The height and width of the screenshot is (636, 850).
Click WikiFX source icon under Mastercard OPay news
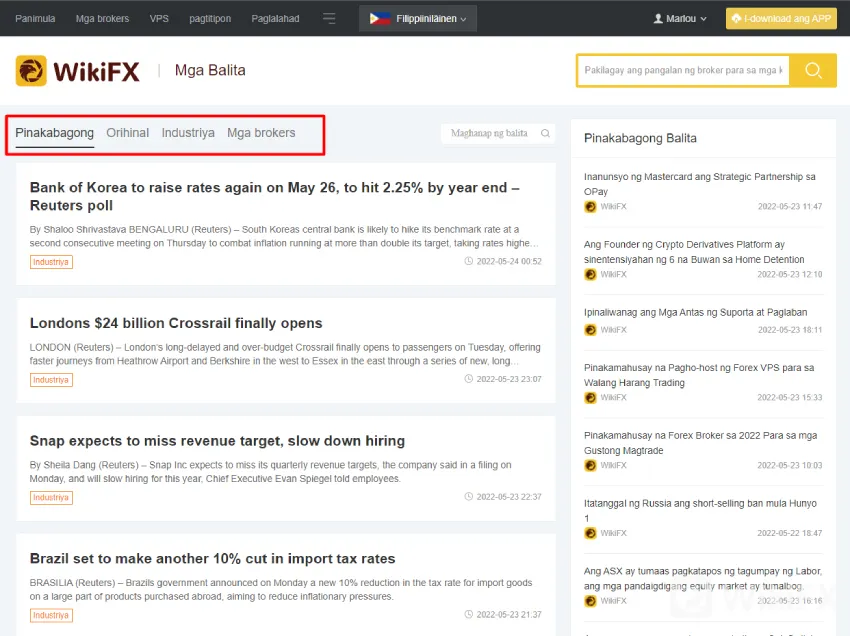pyautogui.click(x=590, y=207)
